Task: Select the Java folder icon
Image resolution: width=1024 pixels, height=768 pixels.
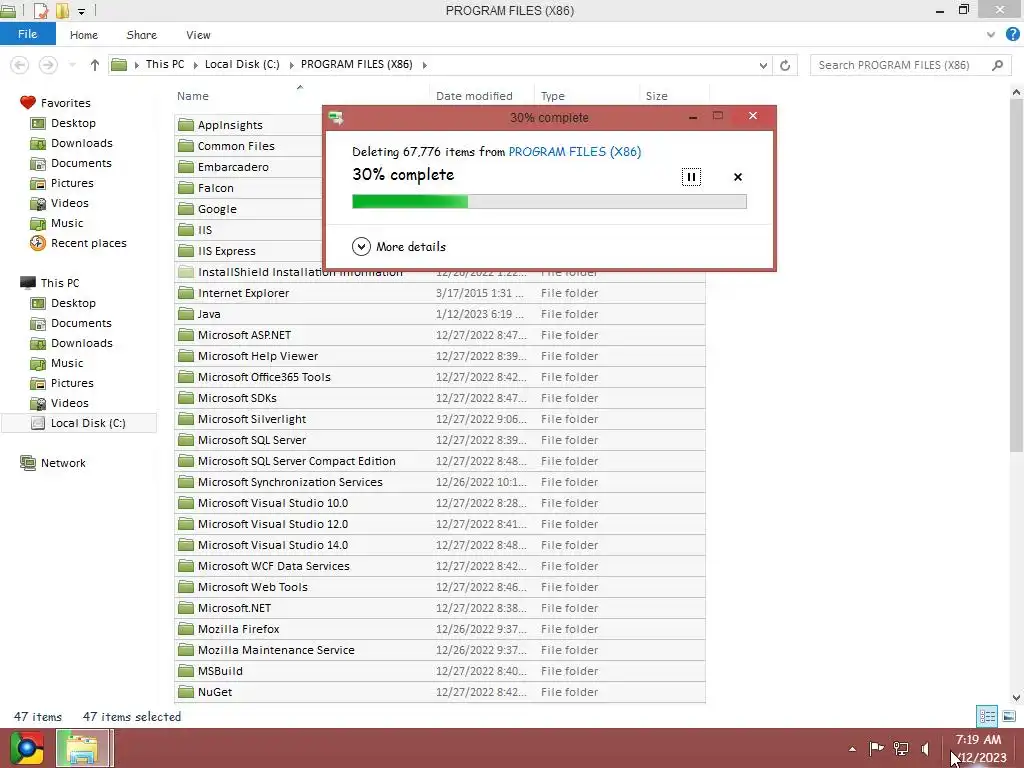Action: pyautogui.click(x=186, y=313)
